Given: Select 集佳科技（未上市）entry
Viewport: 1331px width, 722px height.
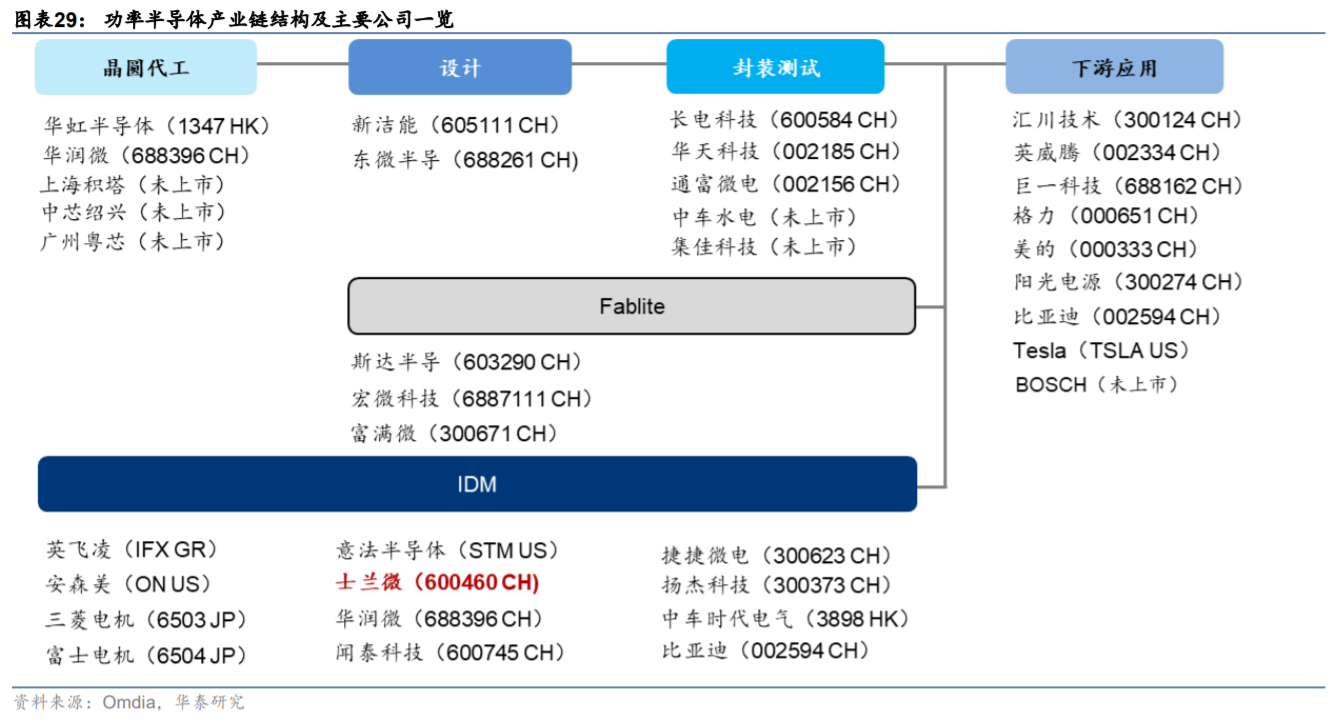Looking at the screenshot, I should (x=764, y=246).
